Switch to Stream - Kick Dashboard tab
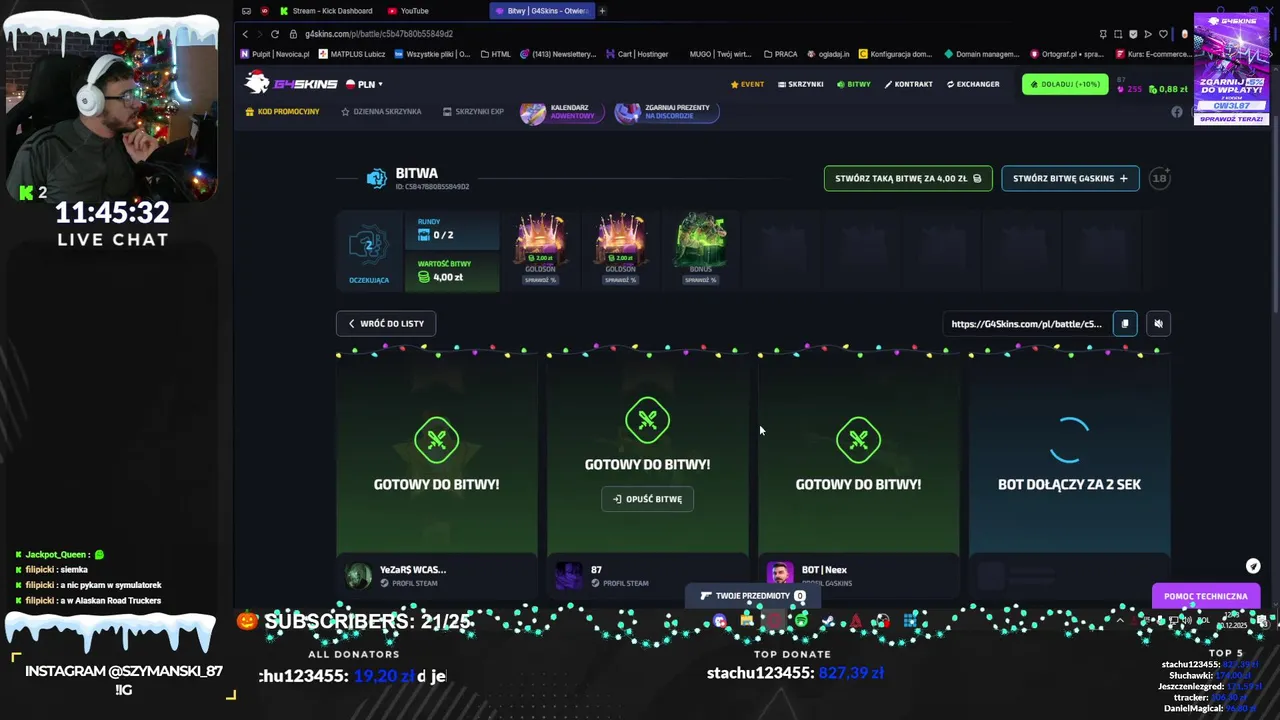 pos(325,11)
